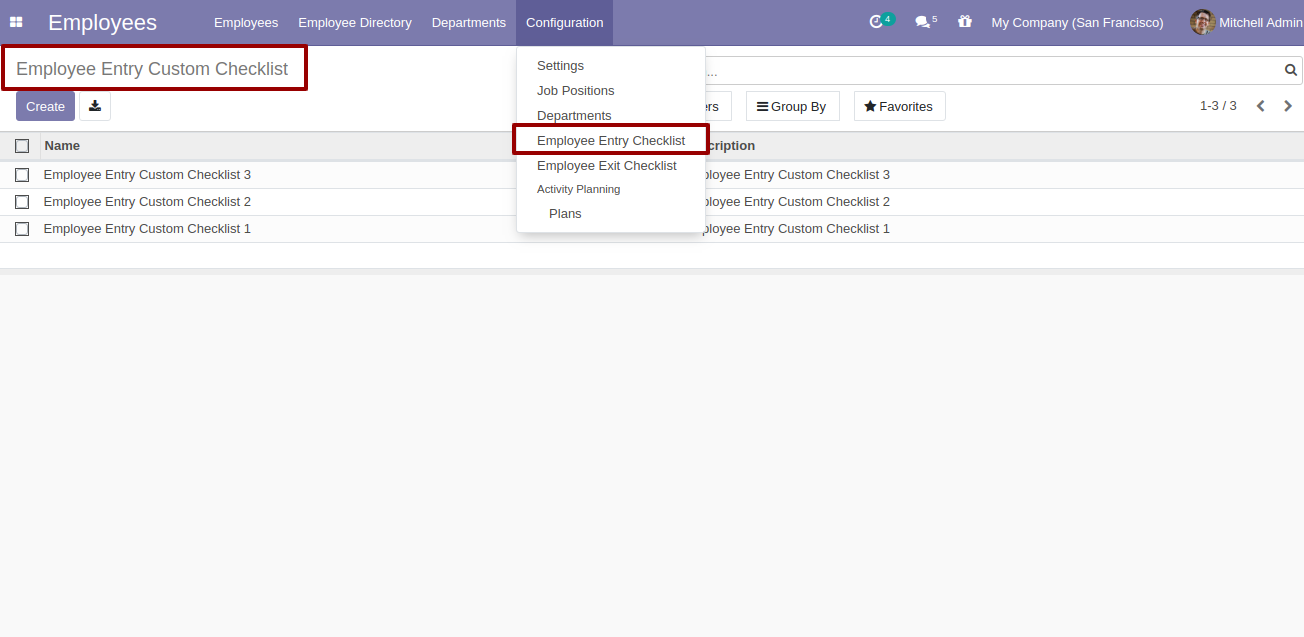
Task: Expand the Group By dropdown
Action: point(792,106)
